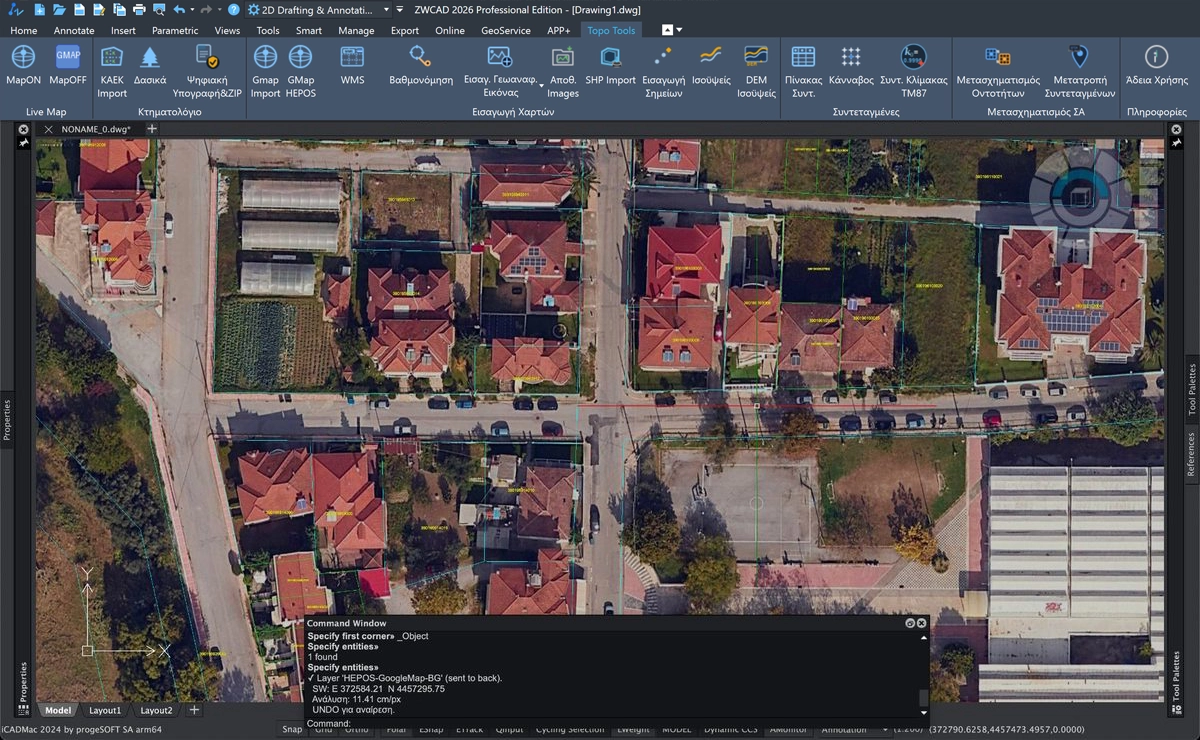Switch to the Home ribbon tab
This screenshot has width=1200, height=740.
[x=23, y=30]
